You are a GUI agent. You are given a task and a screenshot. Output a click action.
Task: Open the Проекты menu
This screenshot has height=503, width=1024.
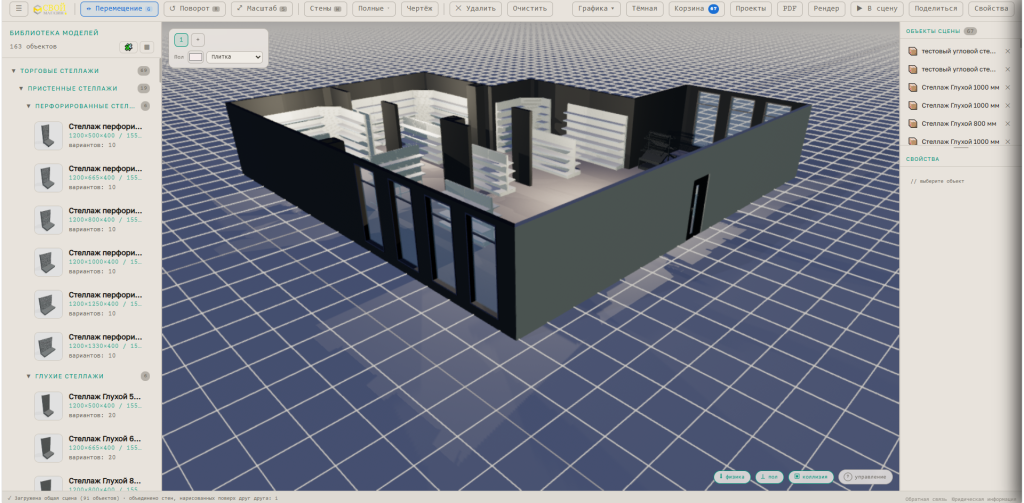coord(750,9)
